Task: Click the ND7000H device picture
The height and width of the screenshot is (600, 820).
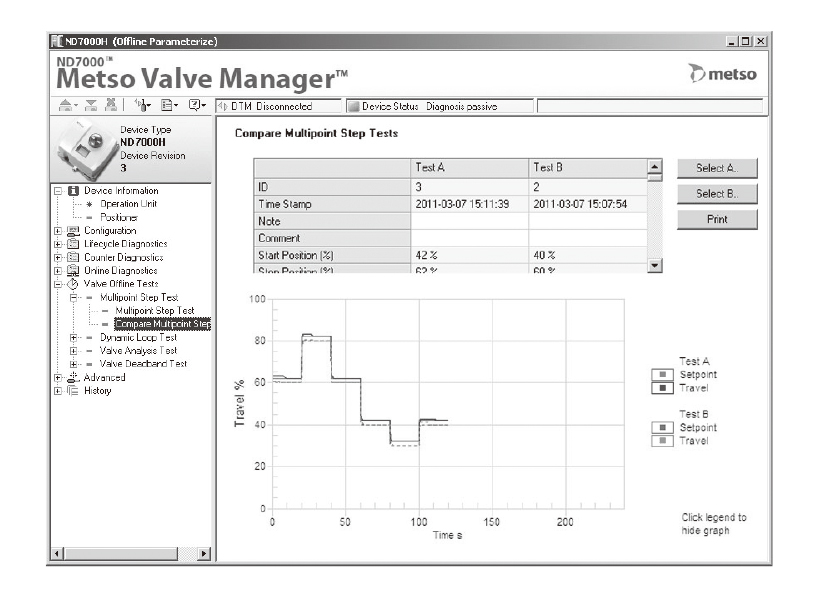Action: tap(86, 149)
